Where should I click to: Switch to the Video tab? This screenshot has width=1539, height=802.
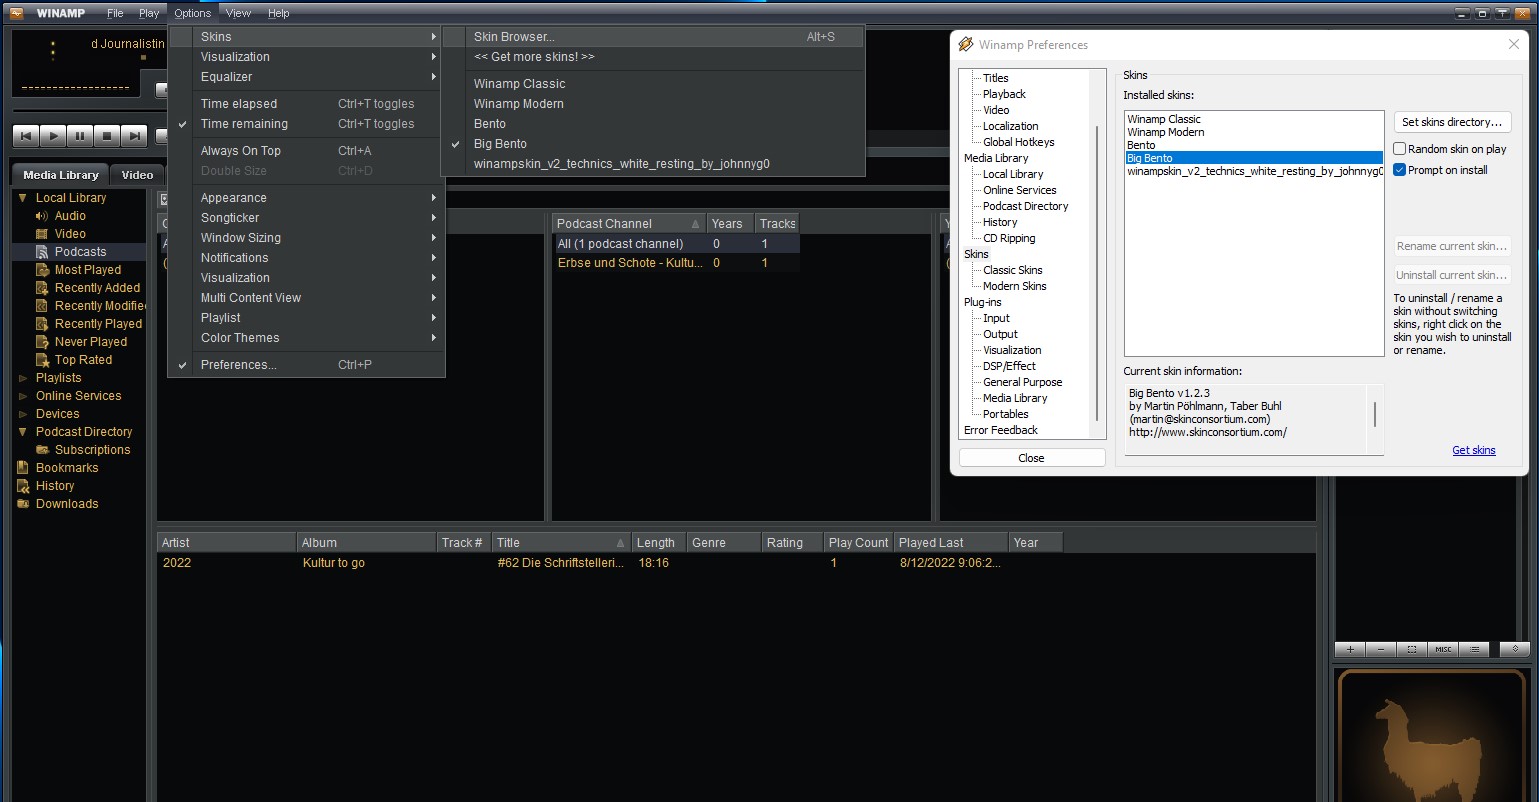coord(137,175)
